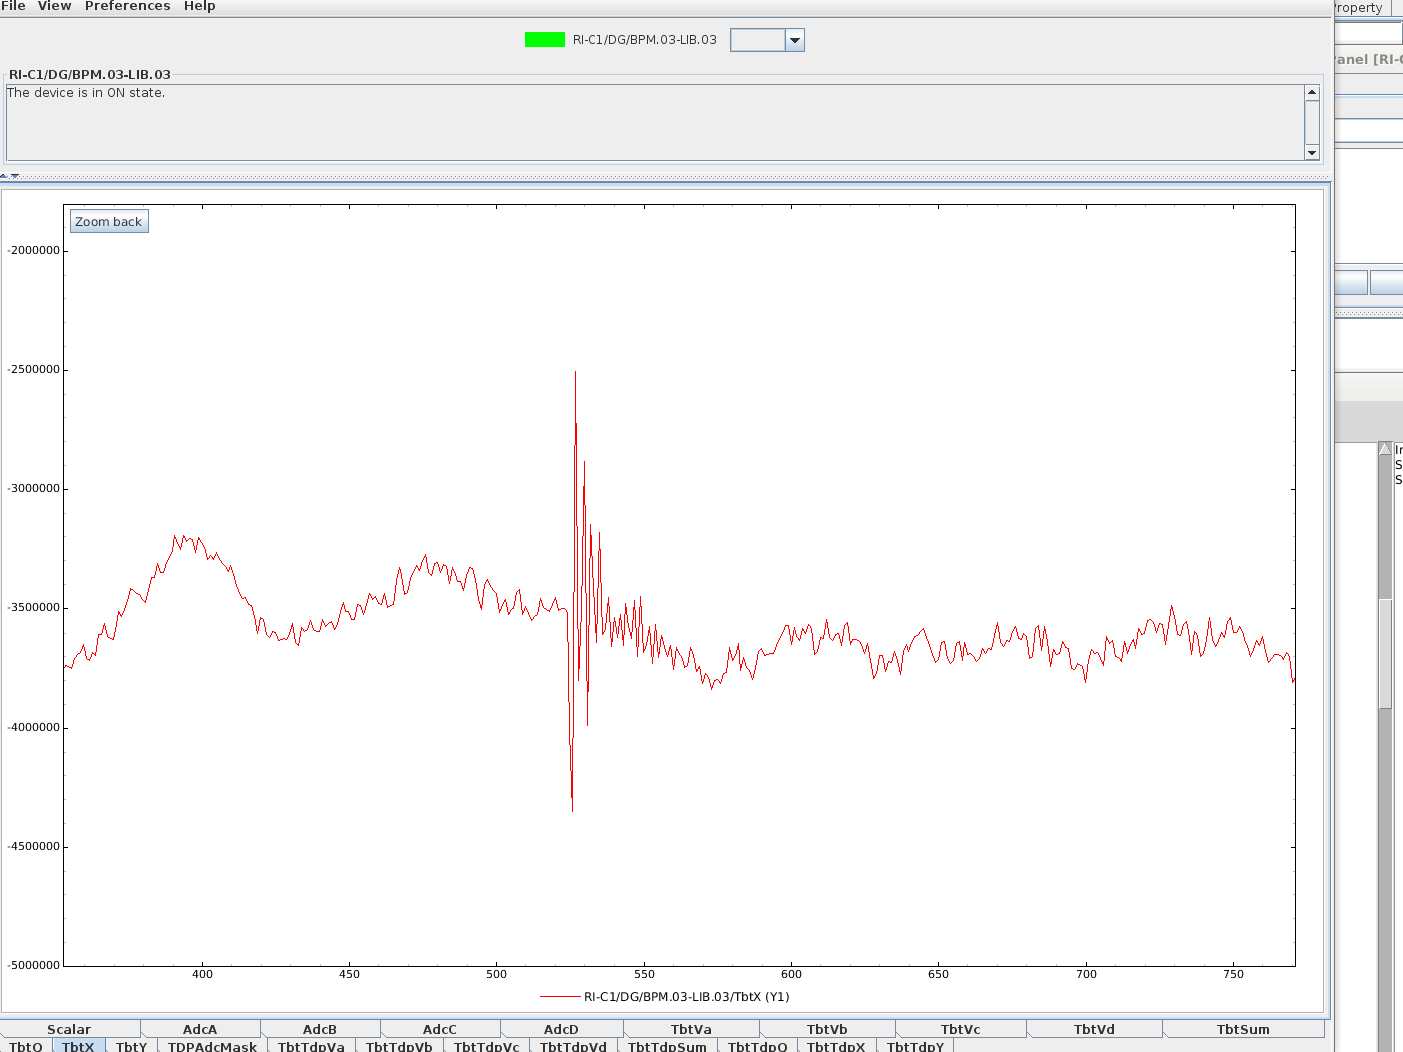Open the command dropdown next to device name
Image resolution: width=1403 pixels, height=1052 pixels.
click(x=794, y=40)
